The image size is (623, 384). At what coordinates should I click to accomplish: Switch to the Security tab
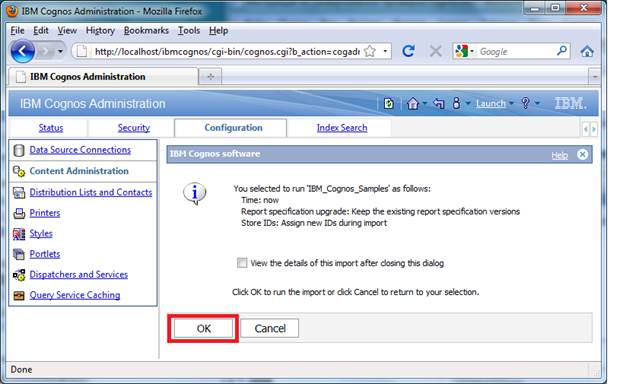134,128
